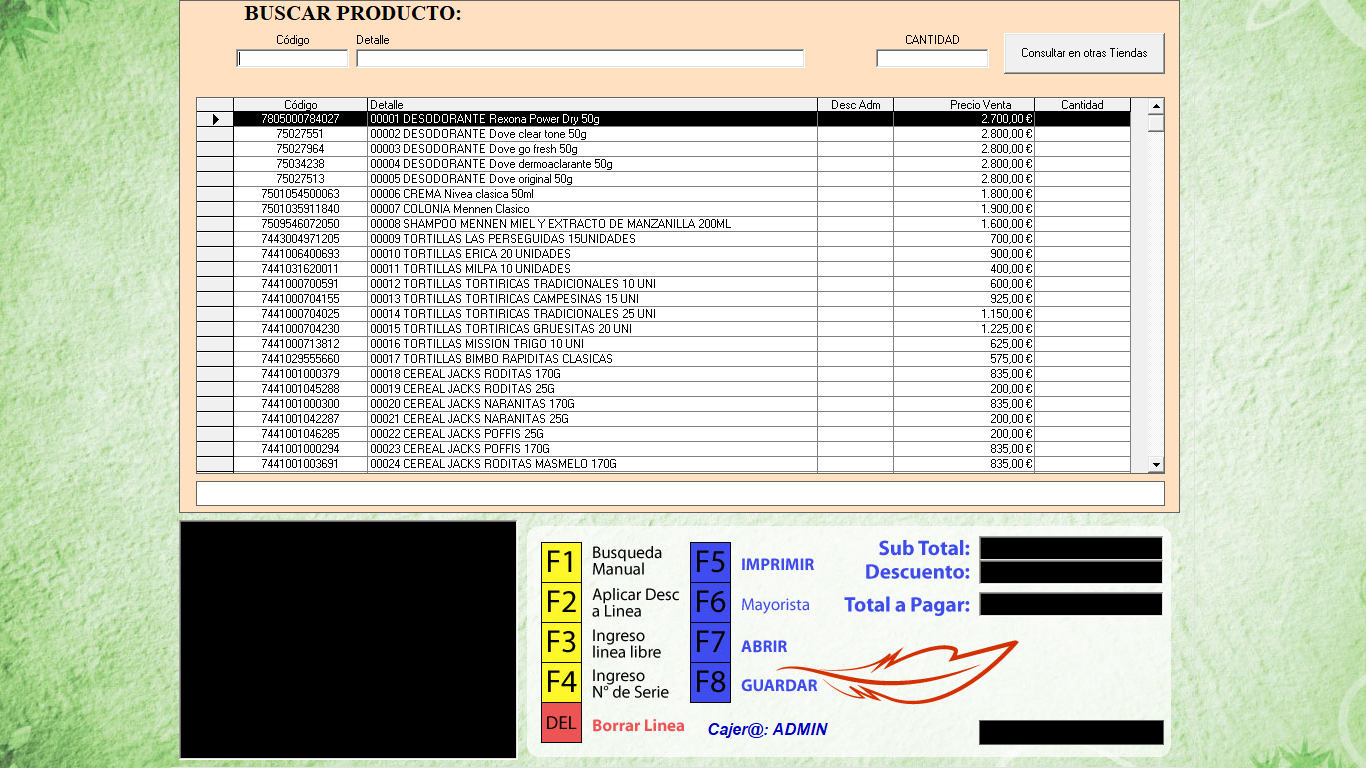1366x768 pixels.
Task: Click the blue F7 Abrir icon
Action: click(710, 643)
